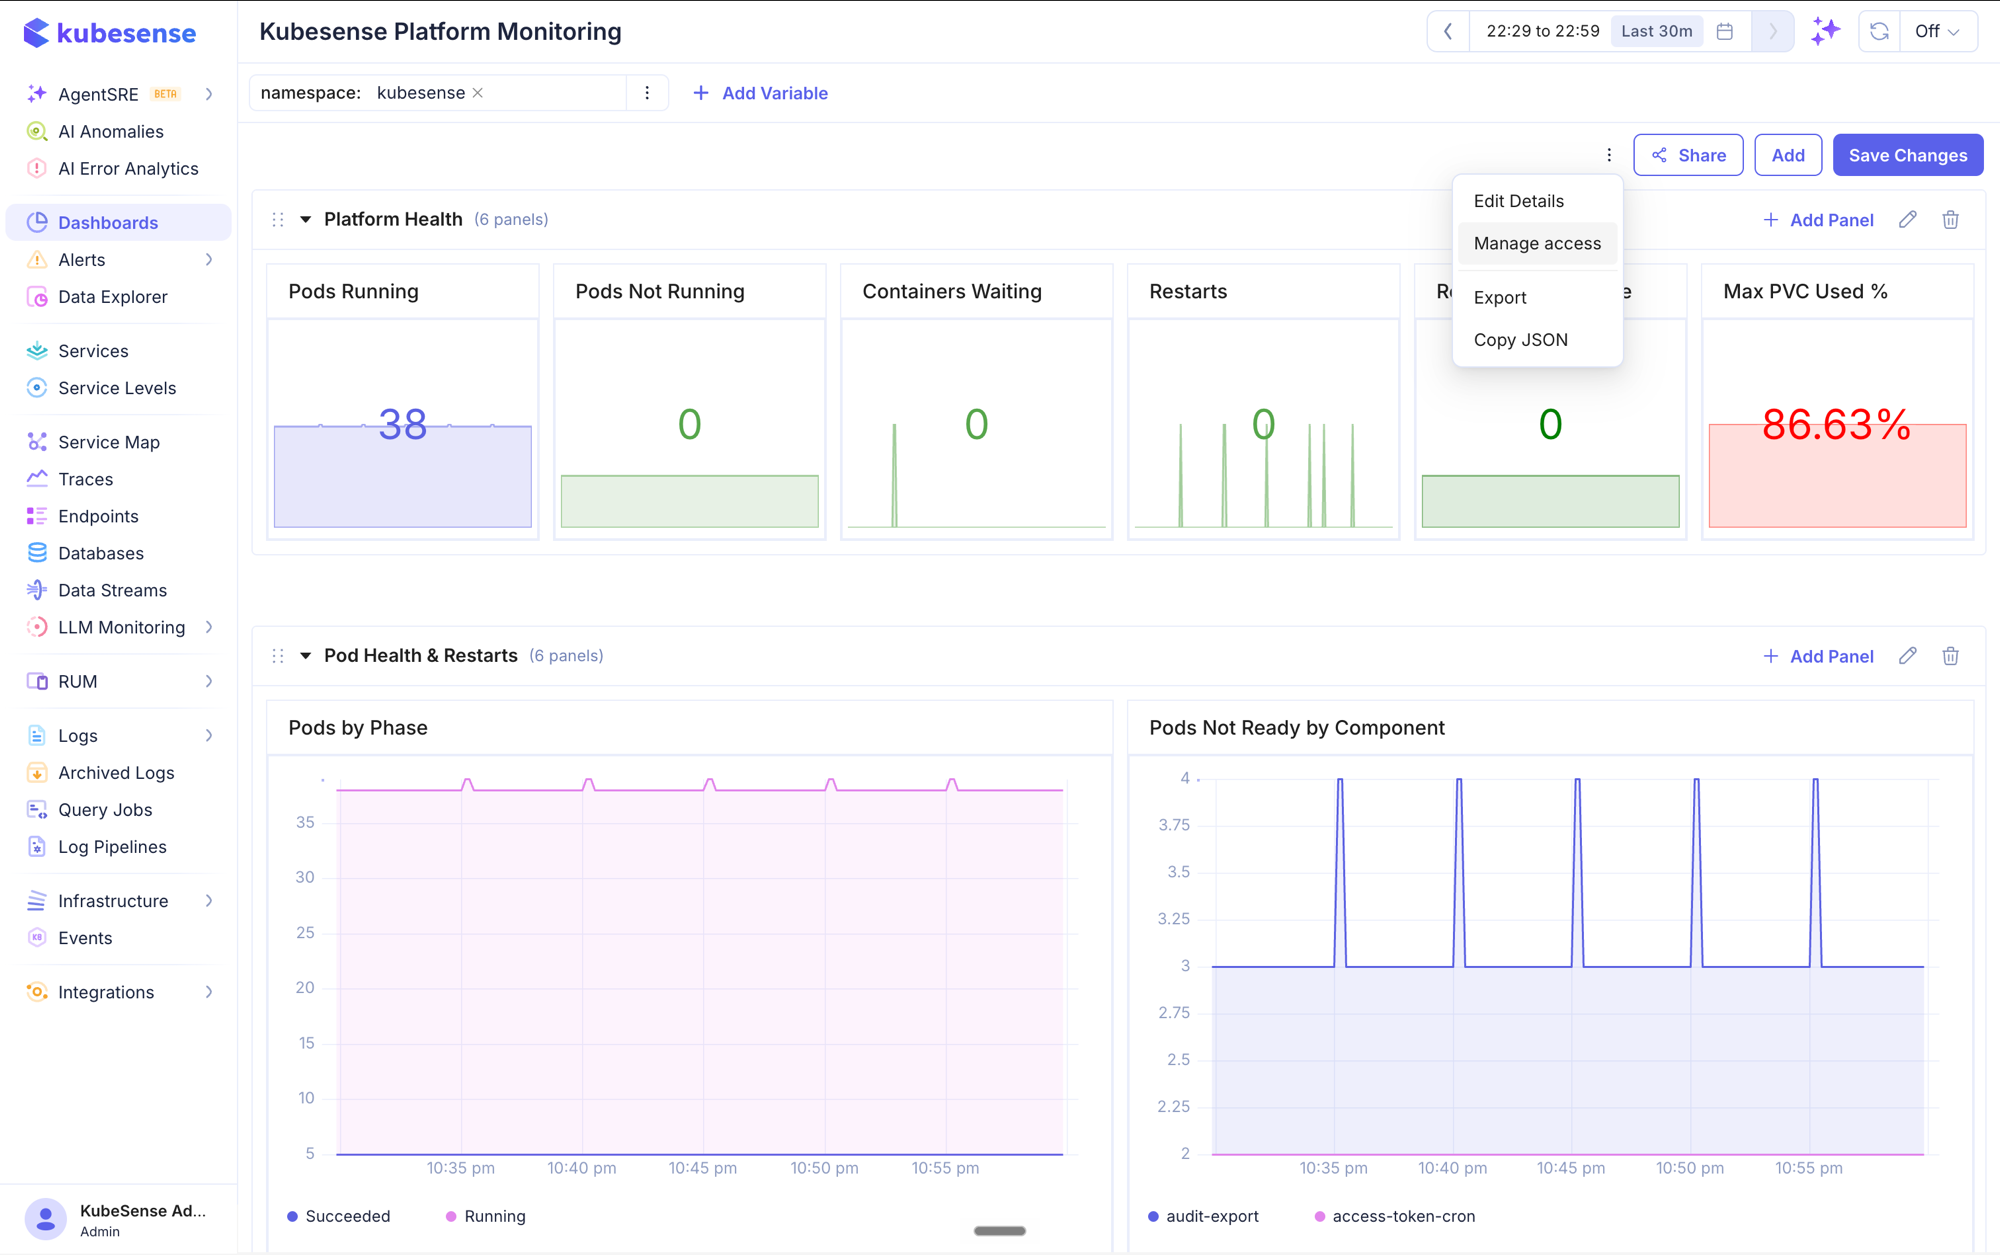Toggle access-token-cron series in legend
The image size is (2000, 1255).
point(1394,1216)
